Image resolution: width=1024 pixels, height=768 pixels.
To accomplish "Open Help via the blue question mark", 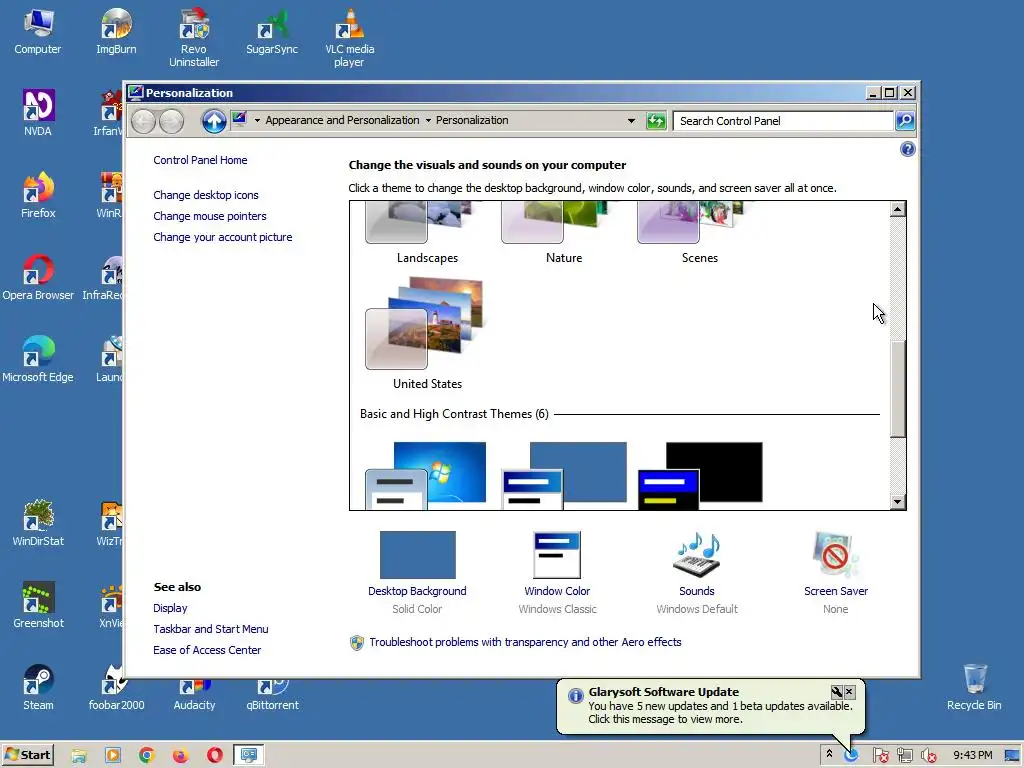I will pyautogui.click(x=907, y=150).
